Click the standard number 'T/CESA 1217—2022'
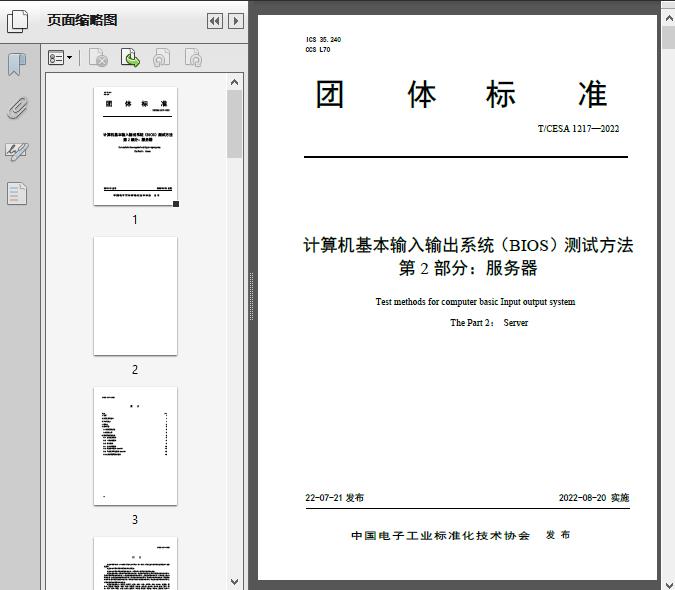Viewport: 675px width, 590px height. (578, 129)
